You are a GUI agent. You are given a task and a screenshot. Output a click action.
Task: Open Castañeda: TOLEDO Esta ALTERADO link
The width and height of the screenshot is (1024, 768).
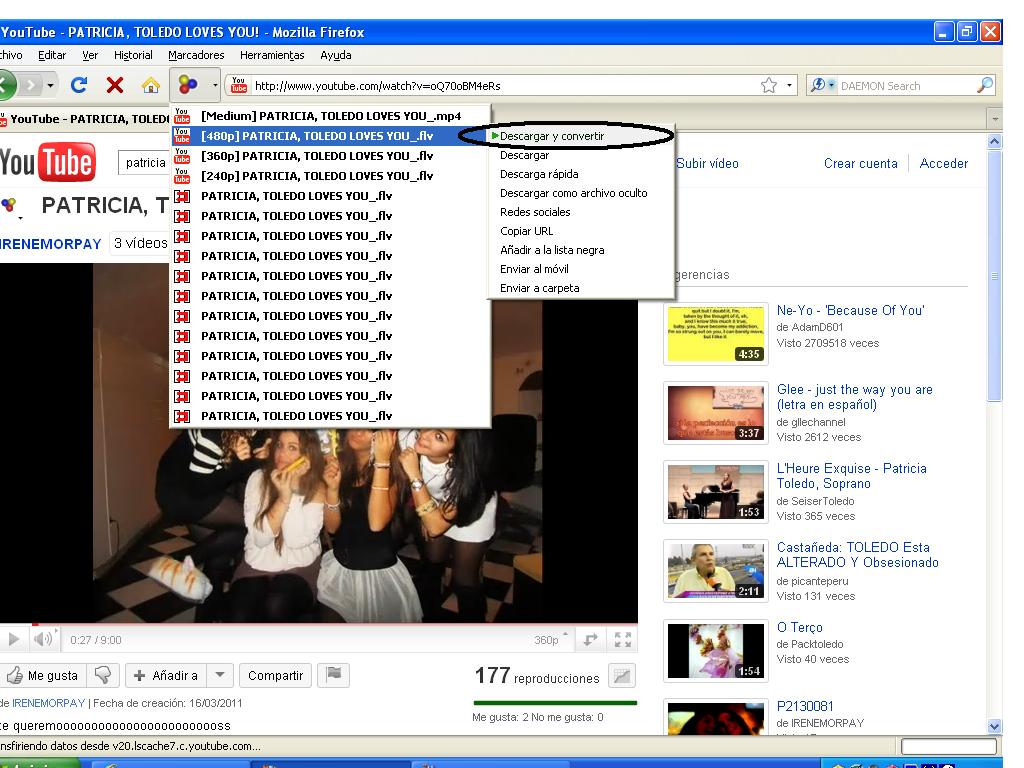pyautogui.click(x=857, y=554)
